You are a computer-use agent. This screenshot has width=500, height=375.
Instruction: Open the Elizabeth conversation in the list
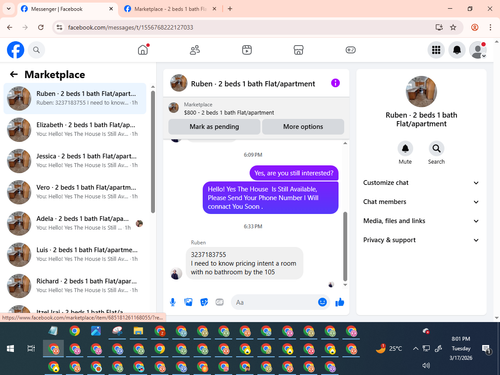75,129
